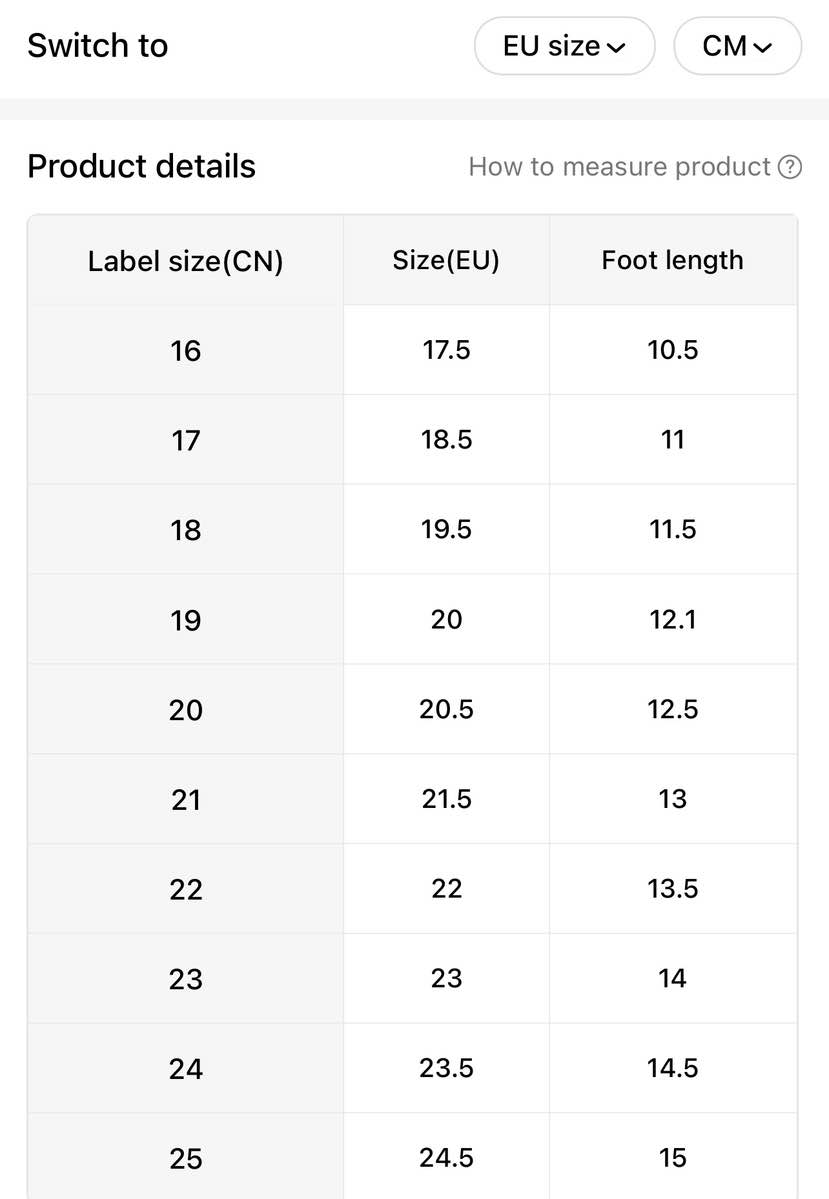This screenshot has width=829, height=1199.
Task: Open How to measure product link
Action: pos(619,167)
